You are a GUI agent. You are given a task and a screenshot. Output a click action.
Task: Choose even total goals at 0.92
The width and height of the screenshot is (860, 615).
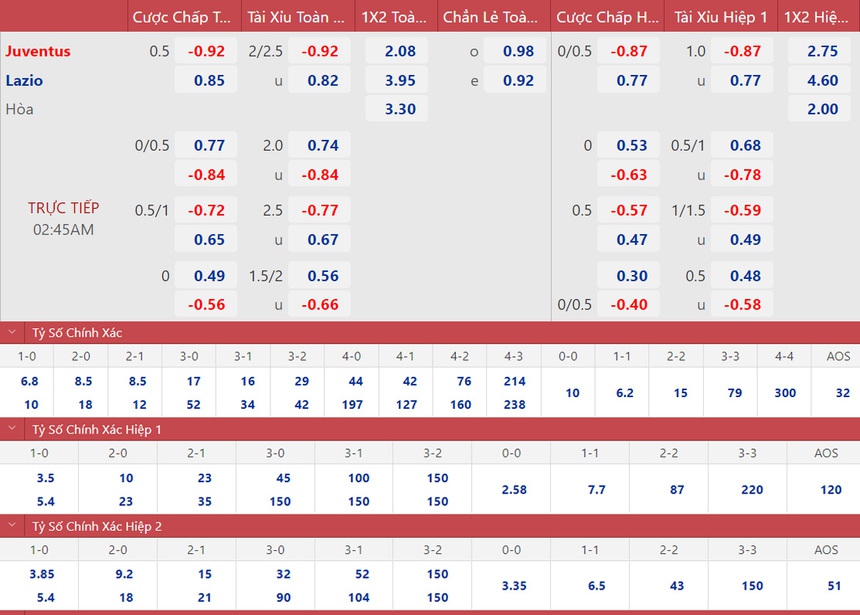pos(518,80)
